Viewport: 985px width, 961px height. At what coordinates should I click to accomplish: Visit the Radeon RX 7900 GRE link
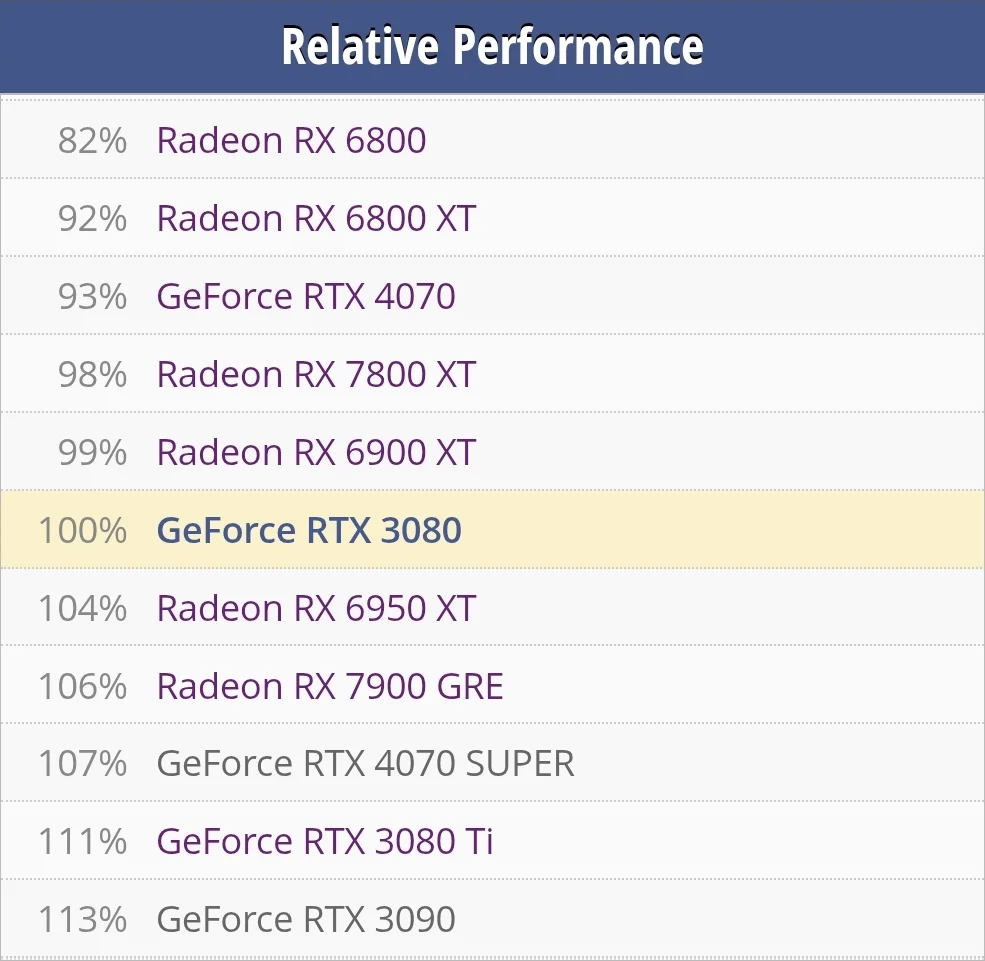pyautogui.click(x=330, y=687)
